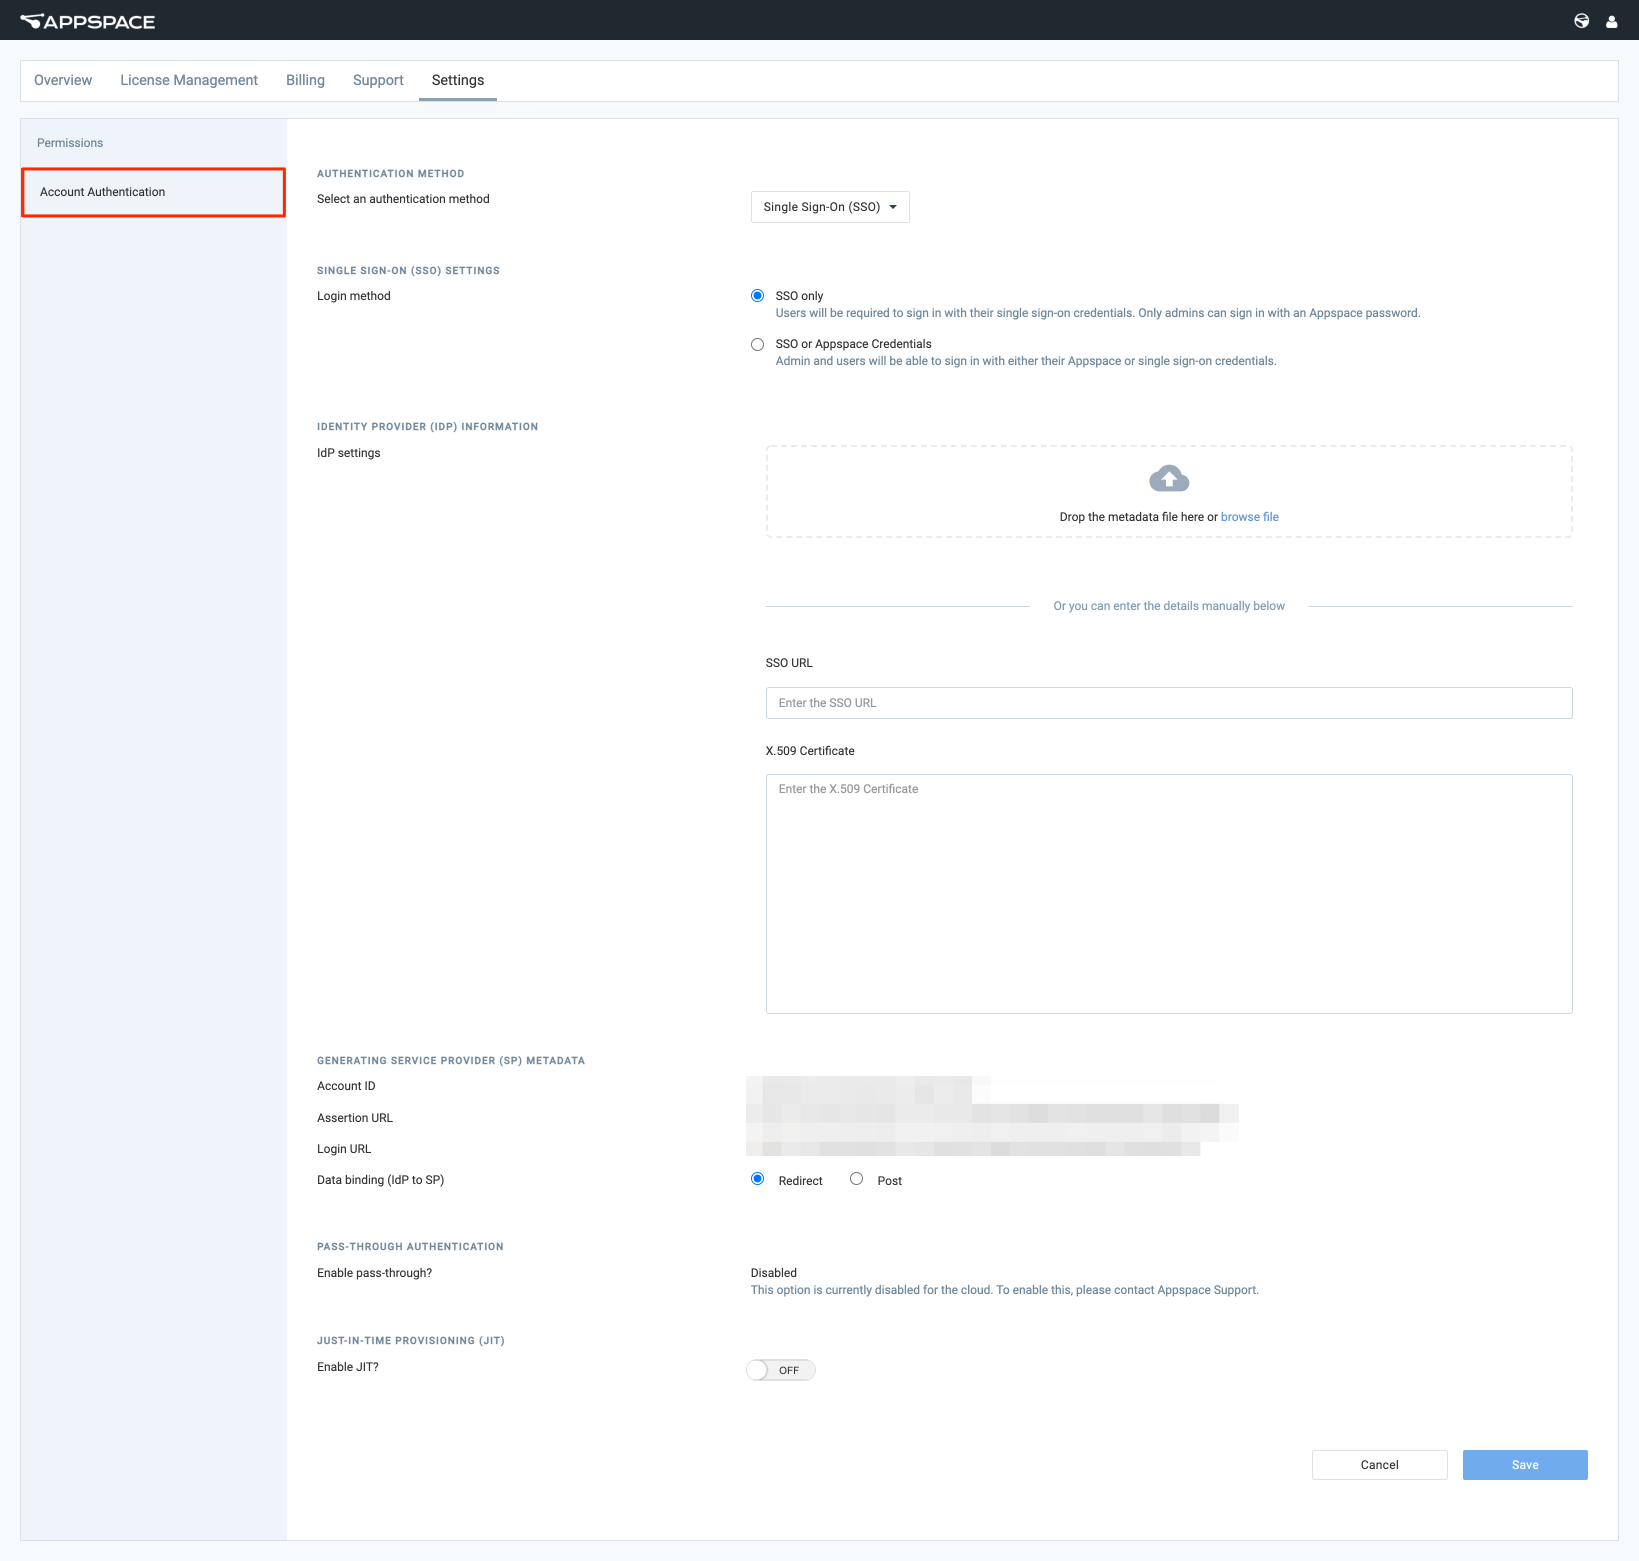This screenshot has width=1639, height=1561.
Task: Choose Post data binding
Action: click(x=856, y=1179)
